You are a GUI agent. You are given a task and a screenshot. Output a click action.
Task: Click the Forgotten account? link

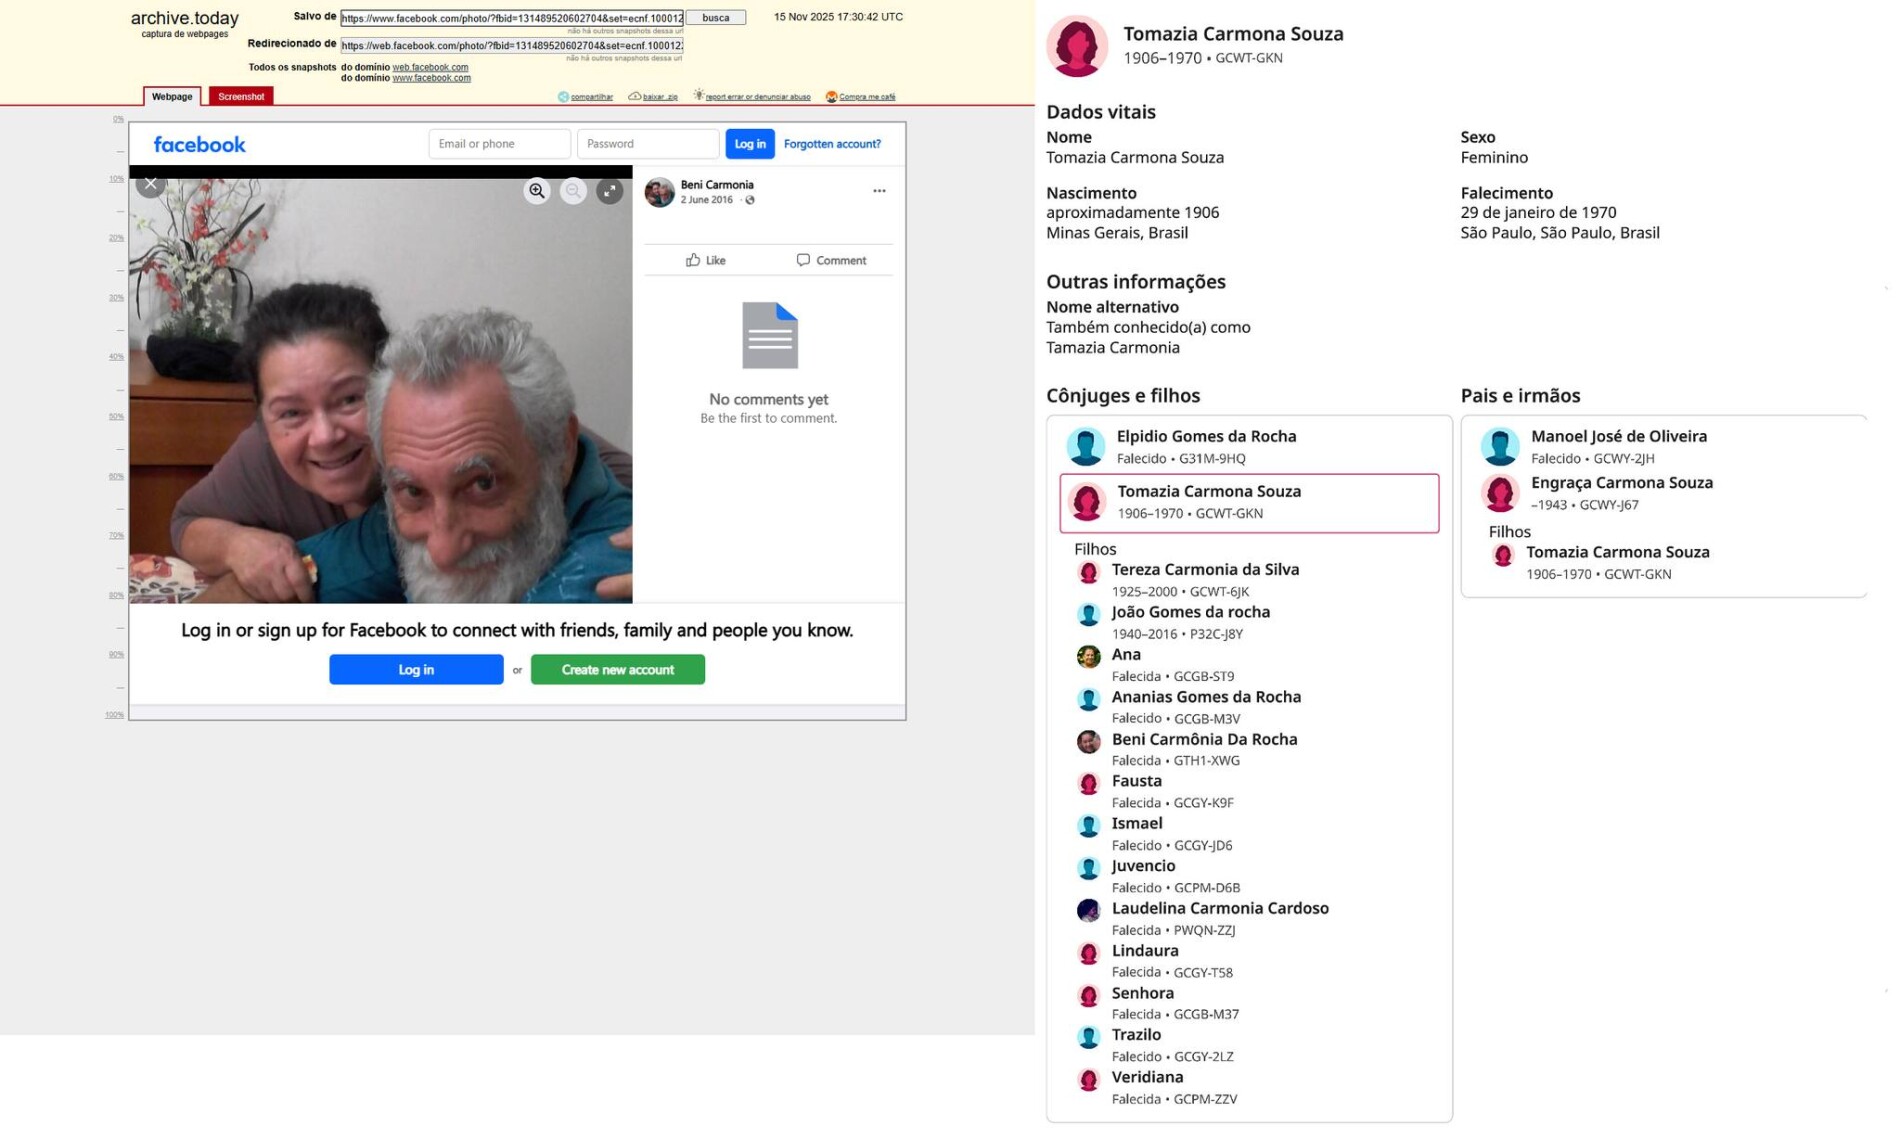pyautogui.click(x=831, y=144)
